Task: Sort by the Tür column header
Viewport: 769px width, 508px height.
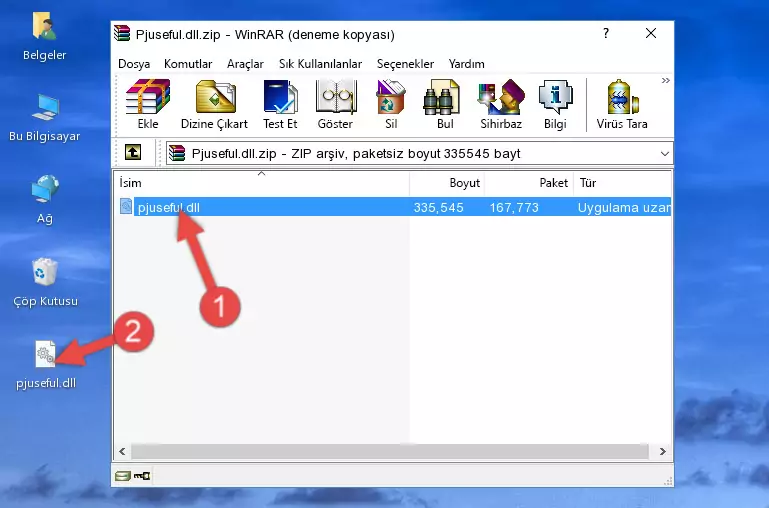Action: [622, 183]
